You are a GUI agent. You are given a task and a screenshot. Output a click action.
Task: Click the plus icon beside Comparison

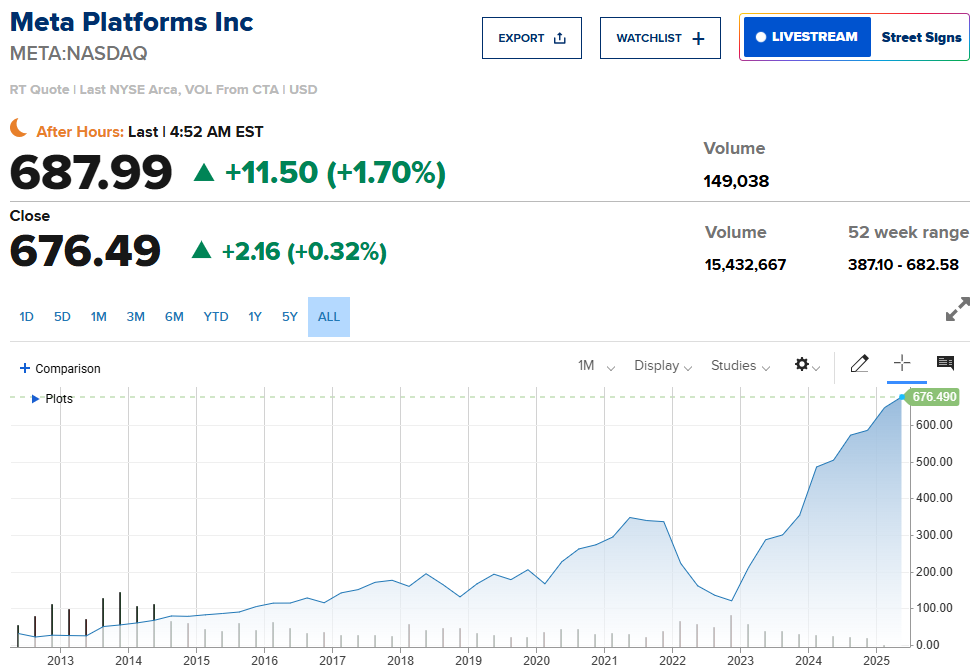(25, 368)
